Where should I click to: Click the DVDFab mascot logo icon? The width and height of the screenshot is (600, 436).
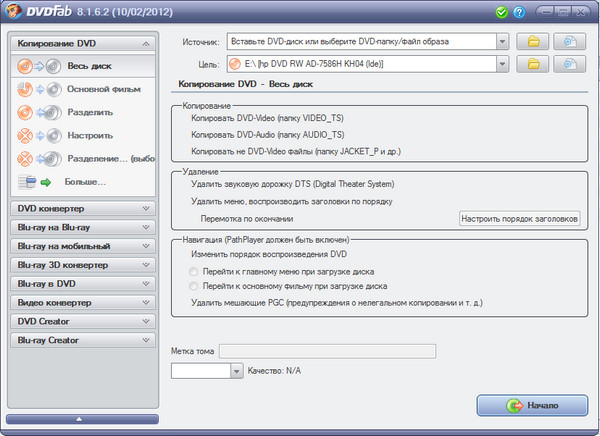point(13,11)
